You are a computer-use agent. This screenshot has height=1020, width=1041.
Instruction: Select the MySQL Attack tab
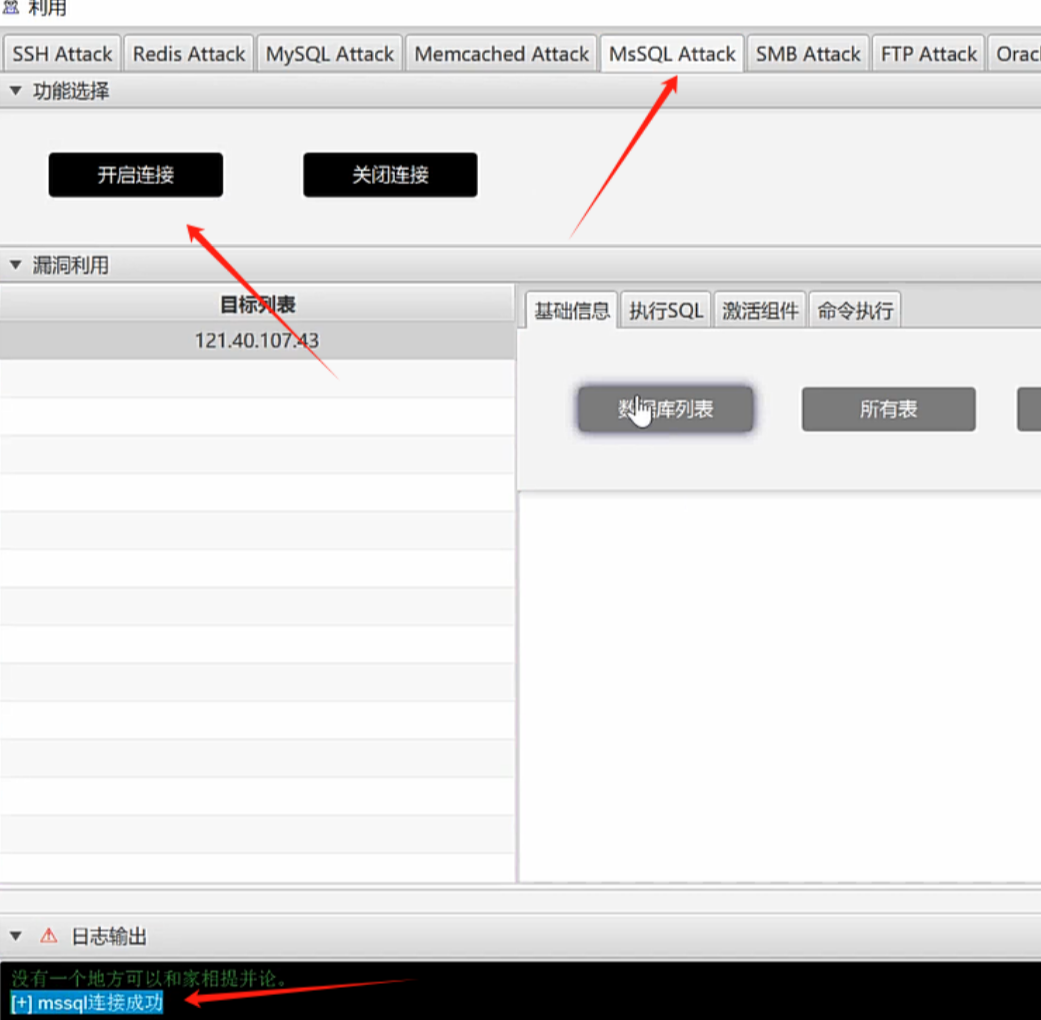coord(329,54)
